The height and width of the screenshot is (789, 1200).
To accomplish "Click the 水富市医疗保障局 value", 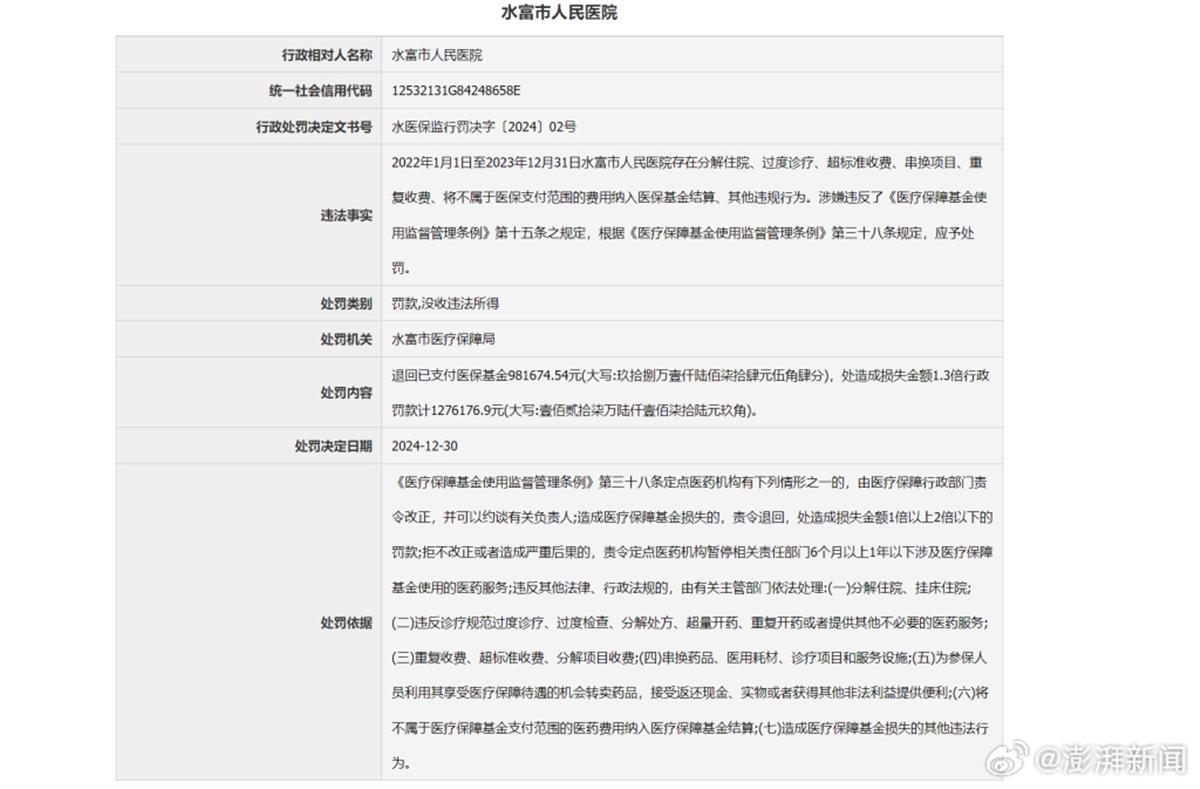I will (x=442, y=339).
